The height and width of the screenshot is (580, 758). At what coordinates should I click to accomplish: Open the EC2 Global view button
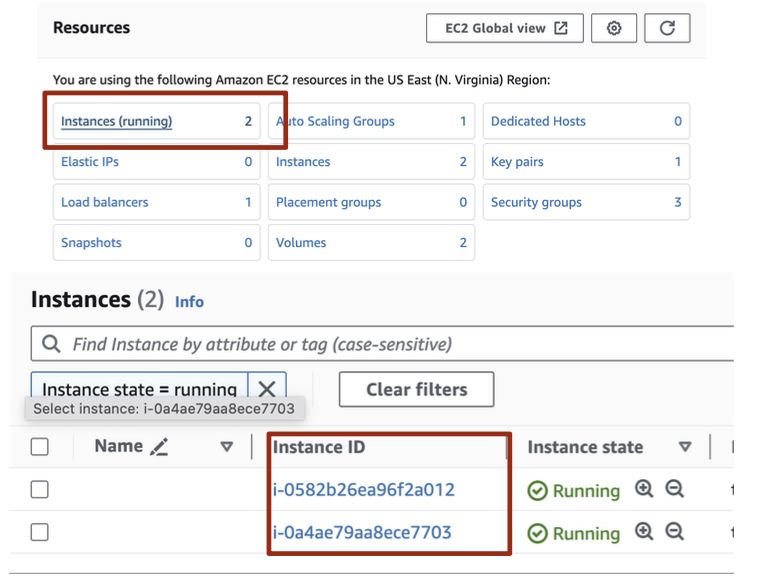click(x=506, y=29)
